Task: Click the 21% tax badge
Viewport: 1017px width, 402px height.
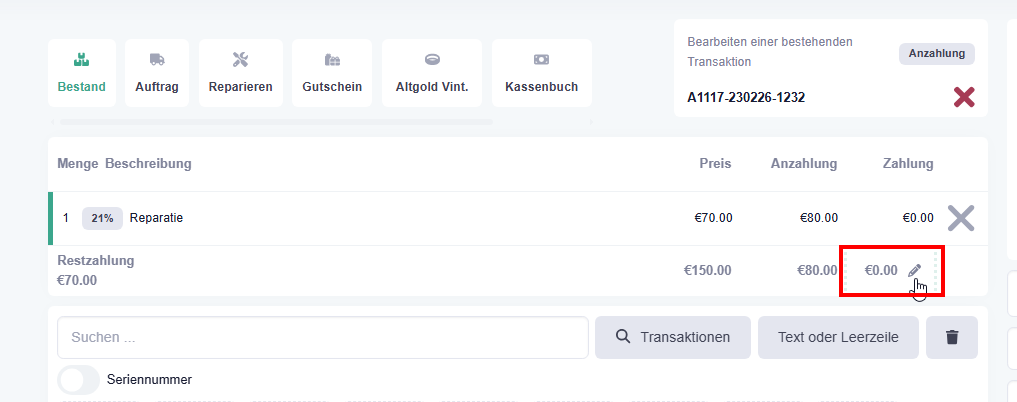Action: pos(103,217)
